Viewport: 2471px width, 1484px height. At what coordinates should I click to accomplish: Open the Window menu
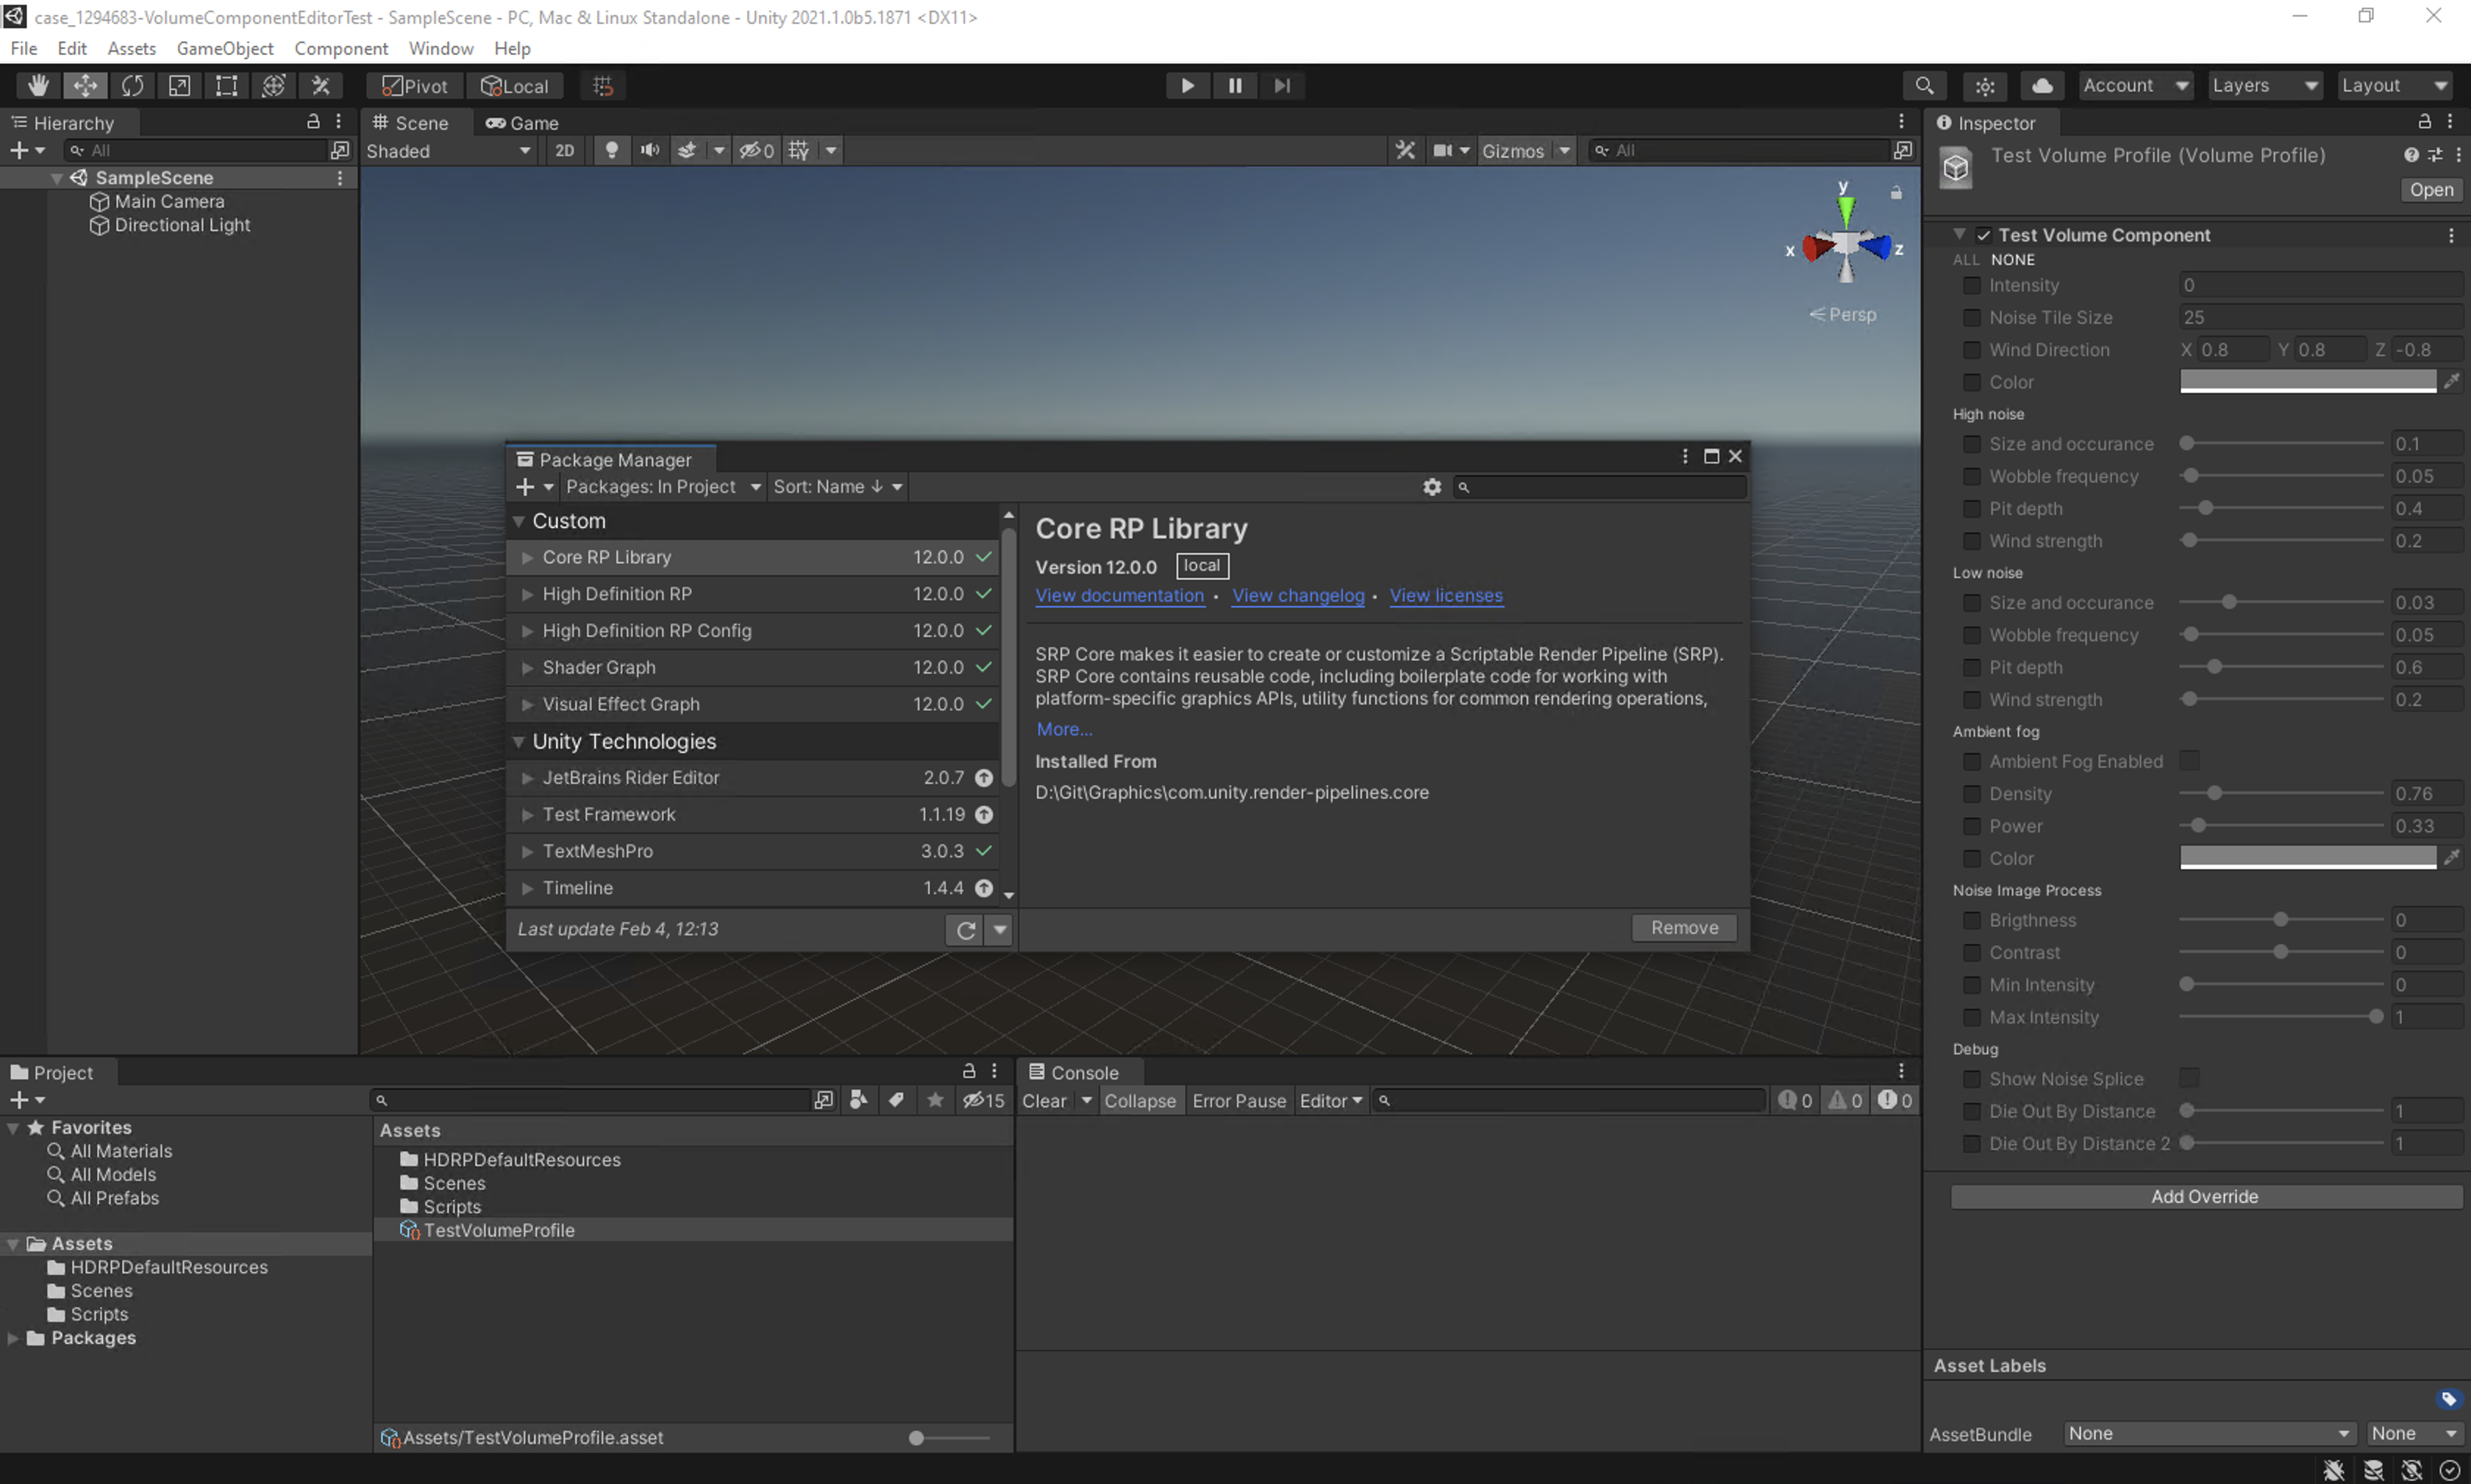[441, 48]
